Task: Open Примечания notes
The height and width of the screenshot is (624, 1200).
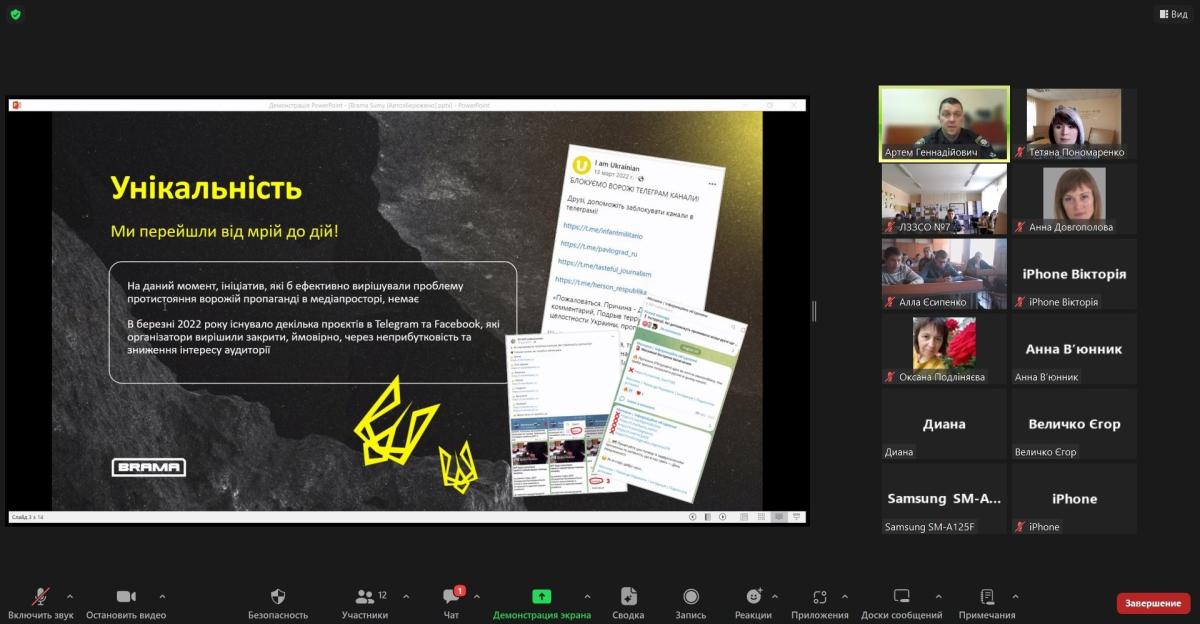Action: (986, 598)
